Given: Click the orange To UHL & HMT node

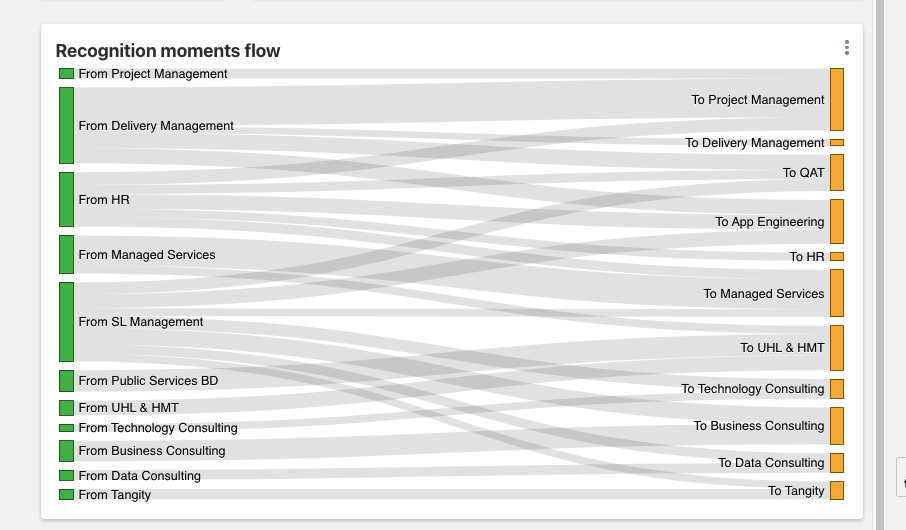Looking at the screenshot, I should (x=837, y=347).
